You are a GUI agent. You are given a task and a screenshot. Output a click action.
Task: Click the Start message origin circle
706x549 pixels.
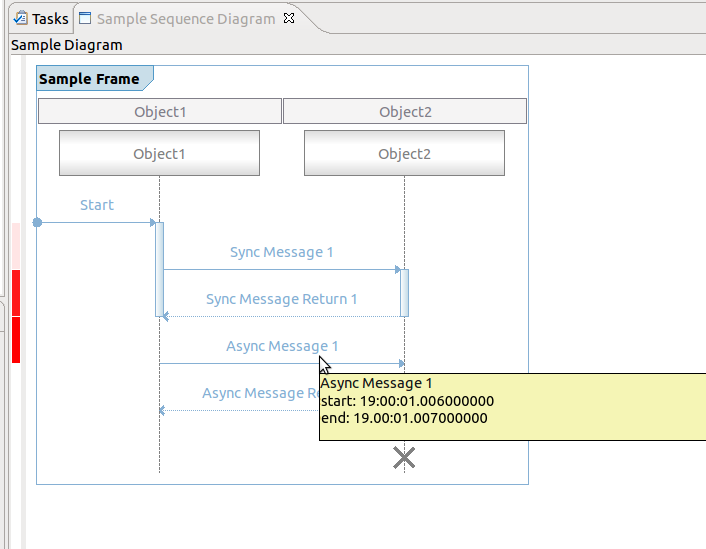click(37, 222)
